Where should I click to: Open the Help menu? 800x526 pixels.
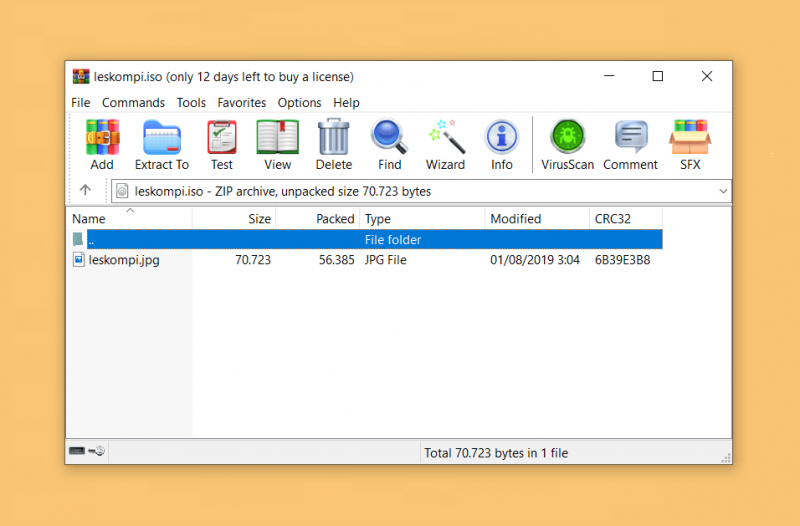click(x=346, y=103)
